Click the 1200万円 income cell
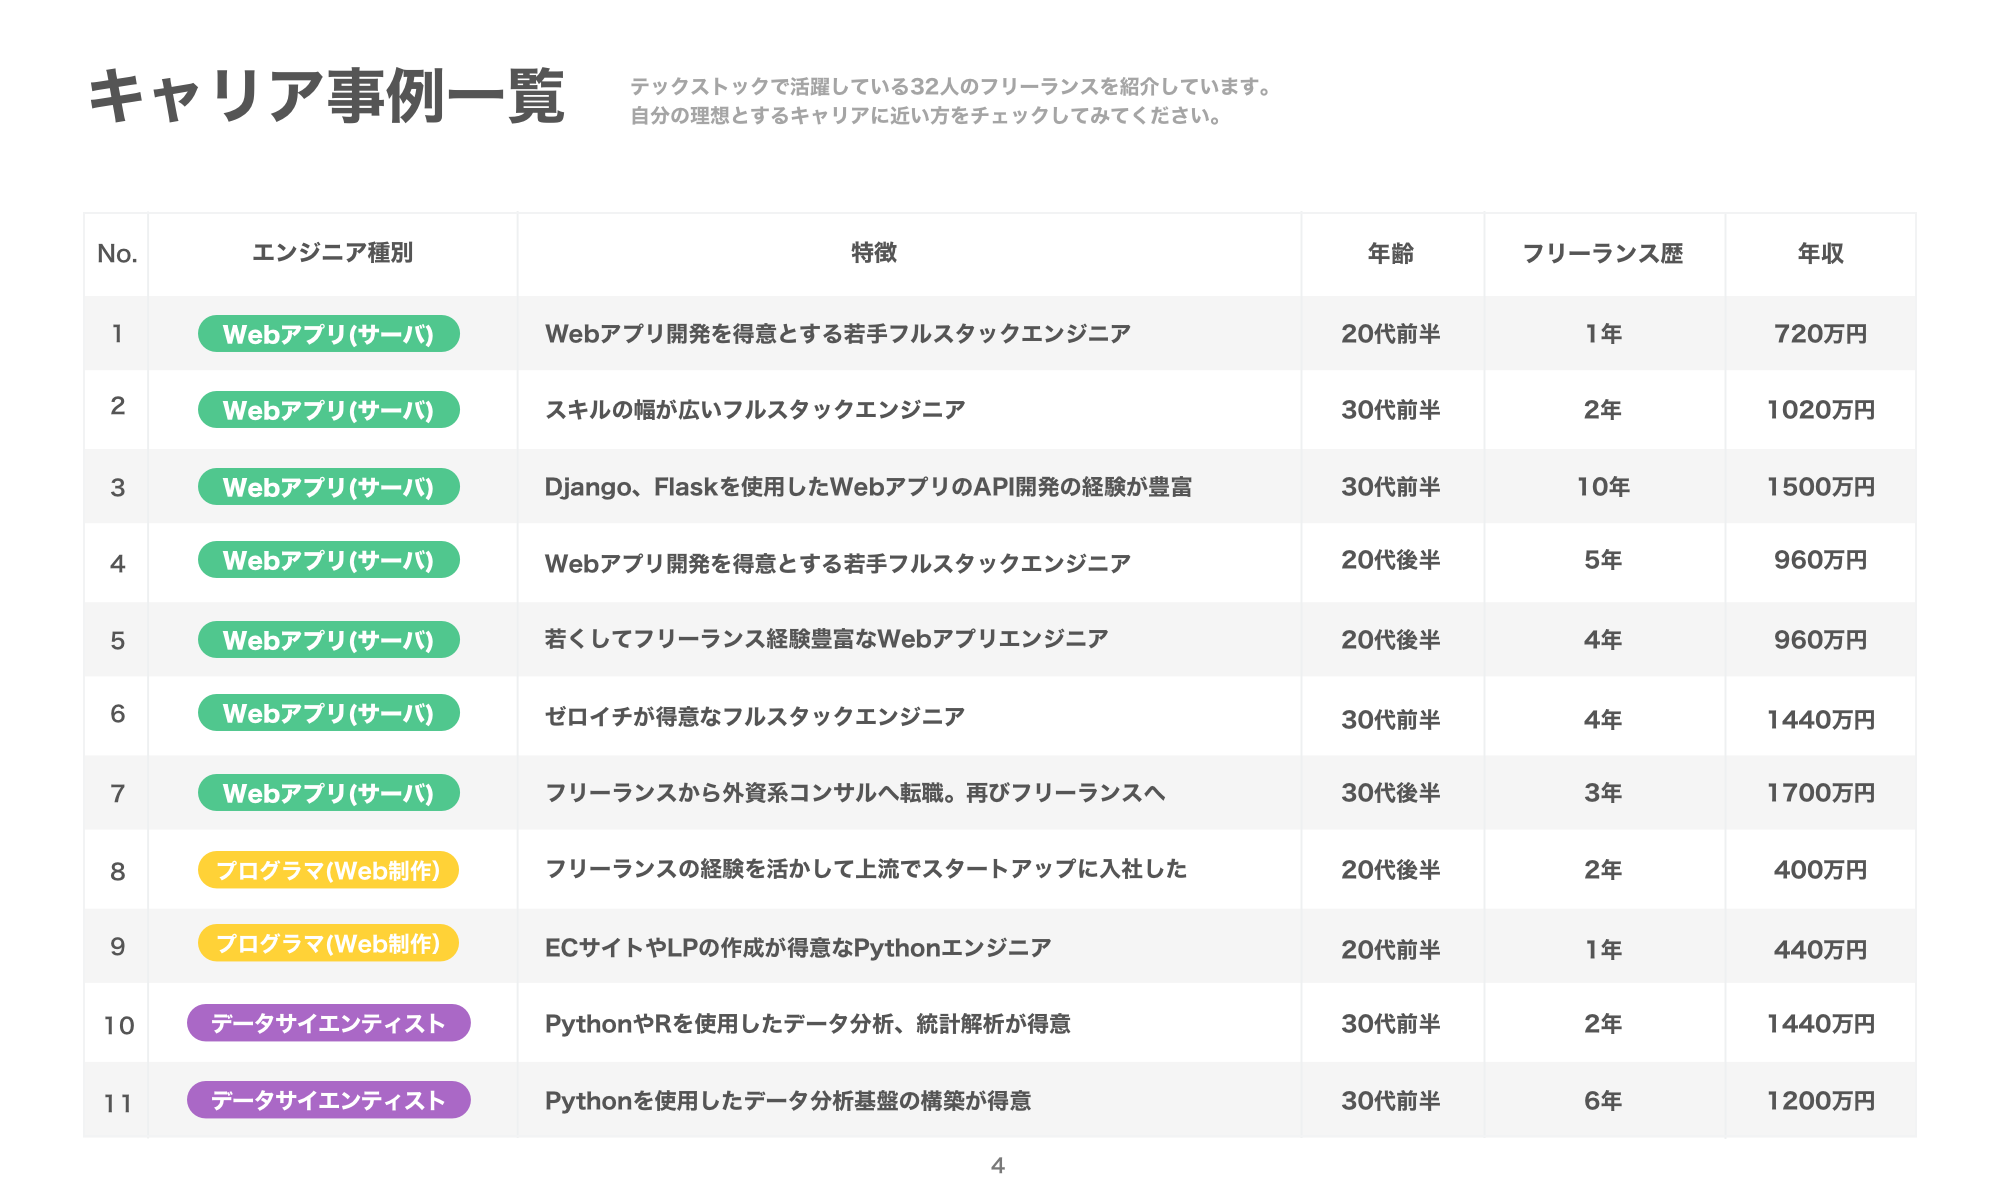This screenshot has height=1200, width=2000. point(1820,1101)
